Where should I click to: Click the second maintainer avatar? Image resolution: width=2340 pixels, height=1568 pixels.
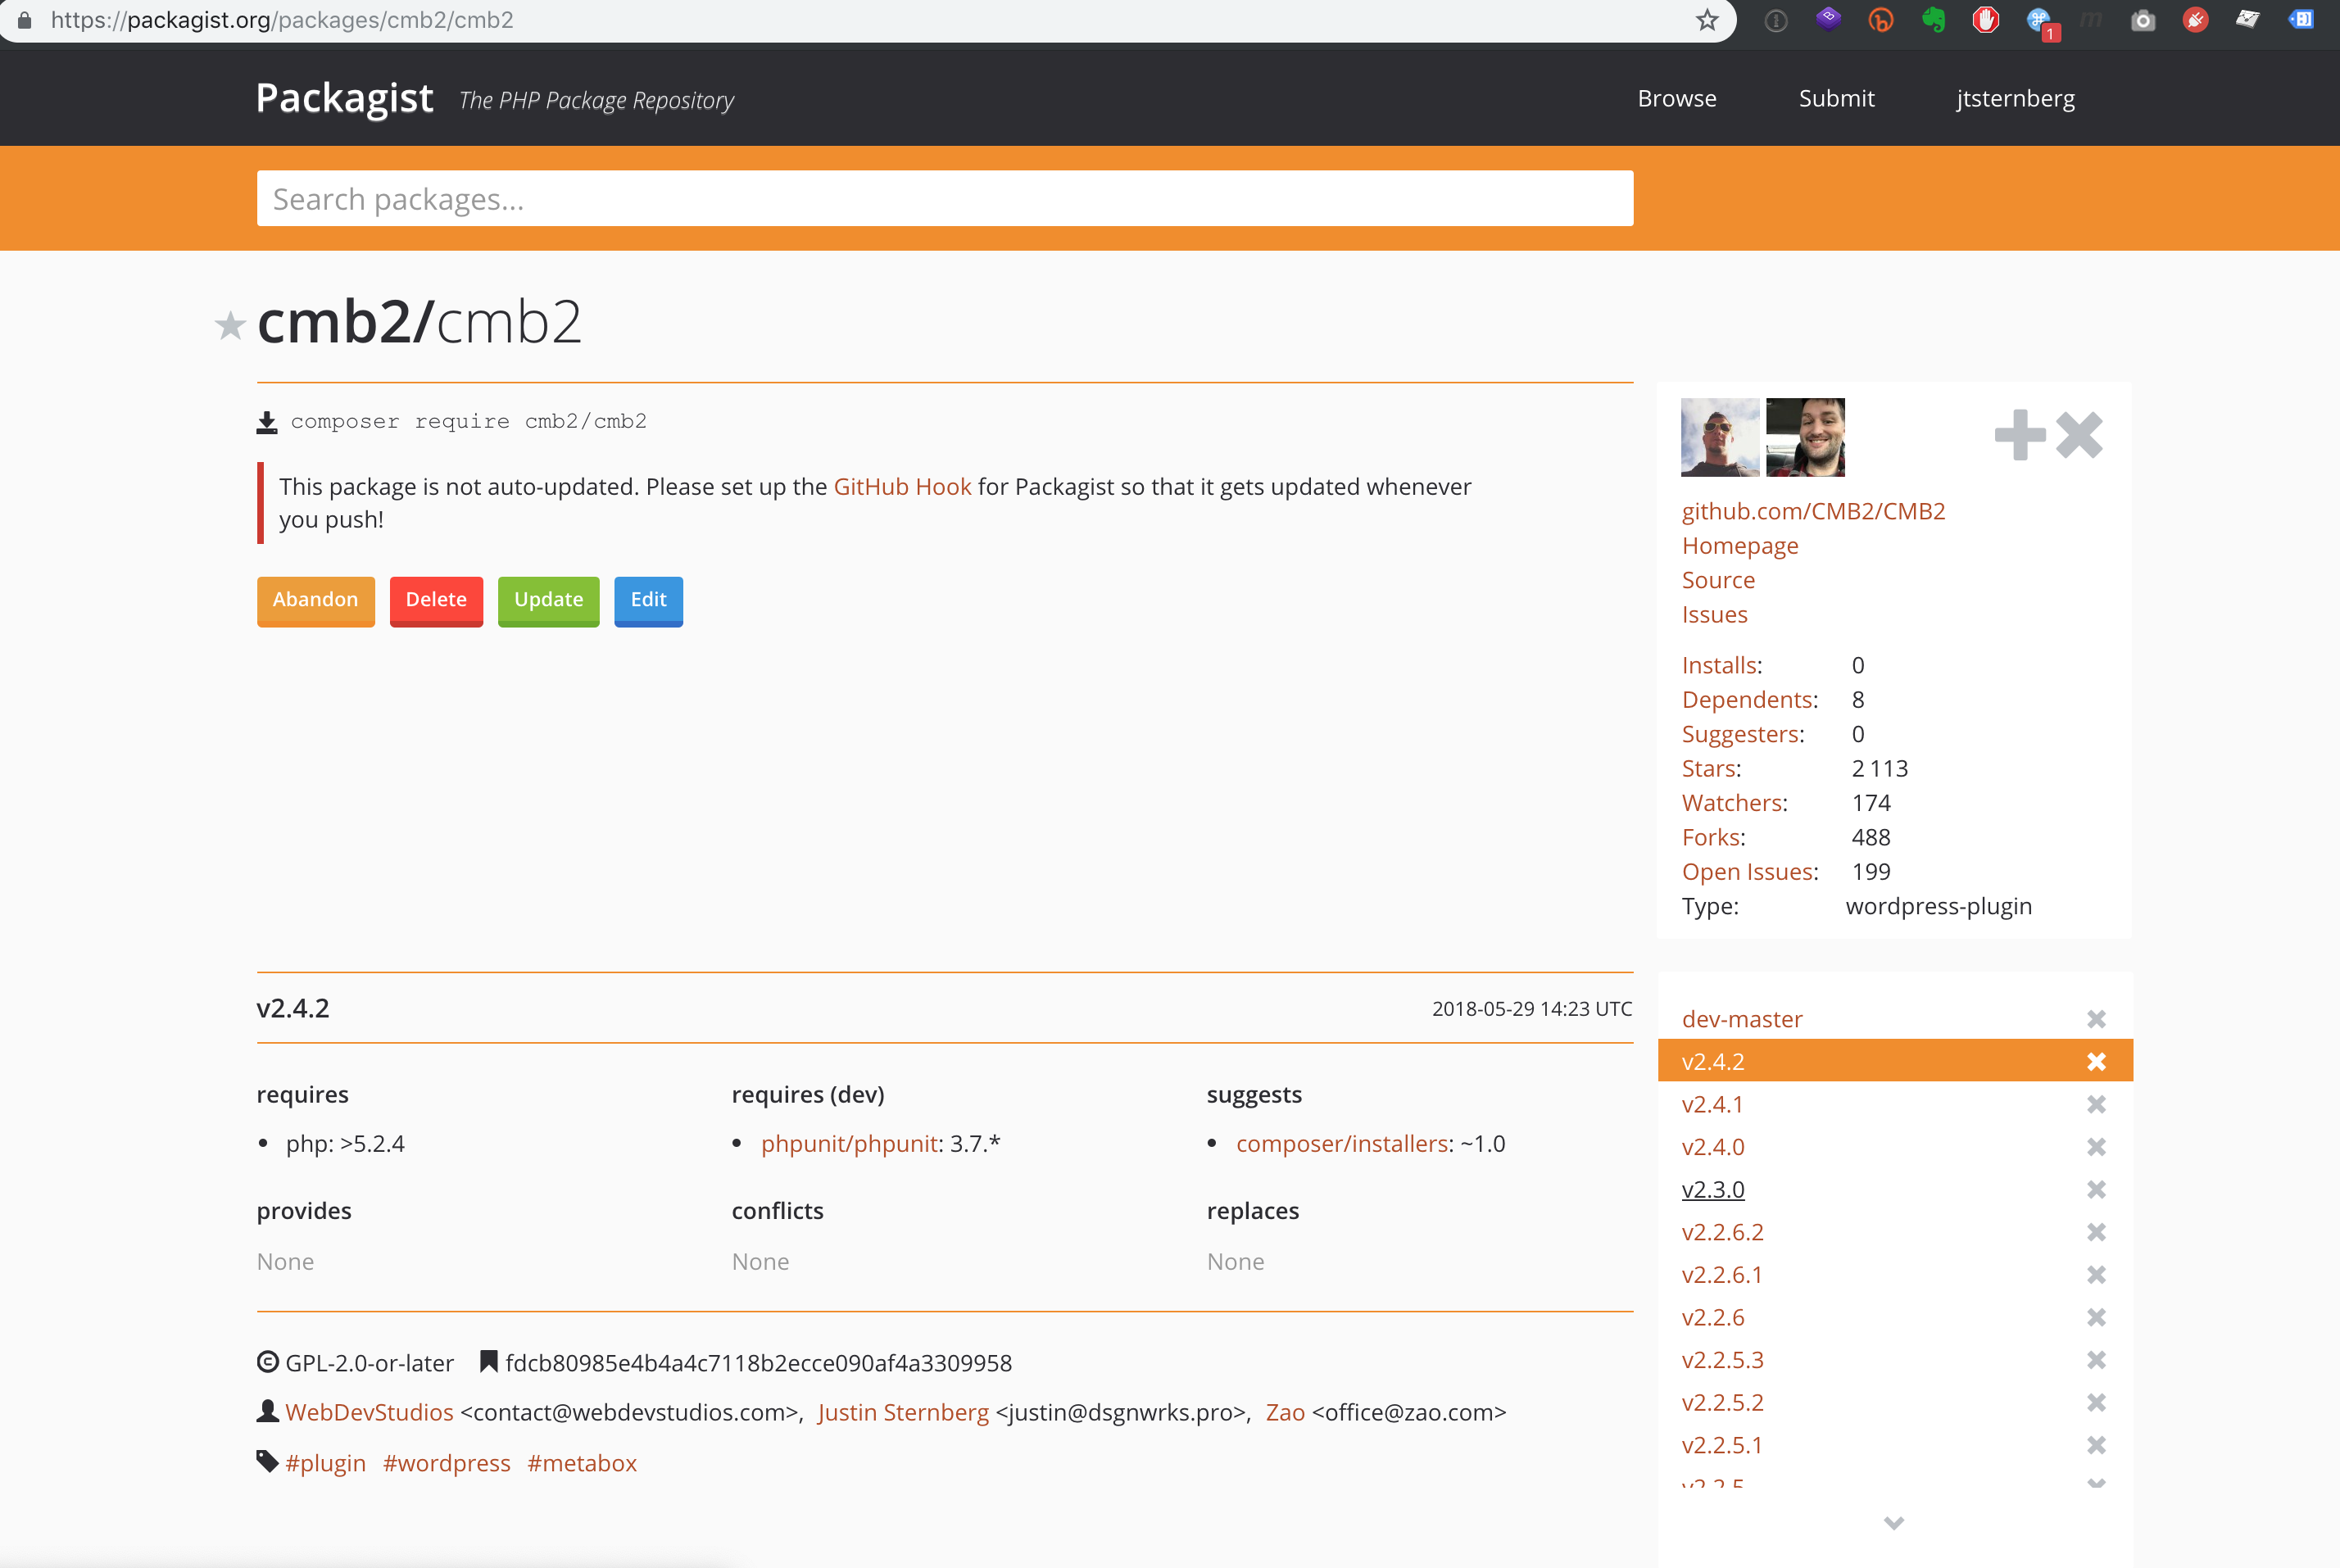(1805, 437)
